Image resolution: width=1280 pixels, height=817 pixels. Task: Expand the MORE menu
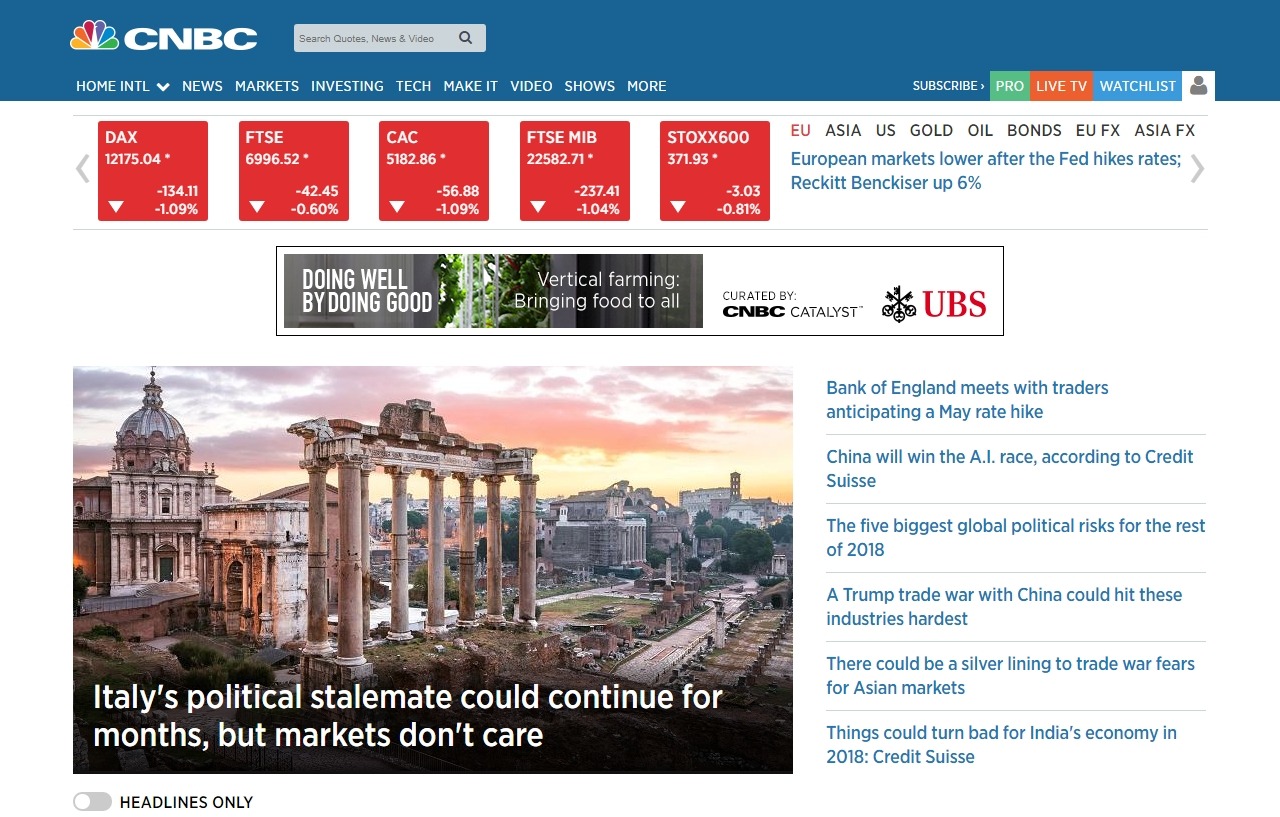(x=647, y=86)
